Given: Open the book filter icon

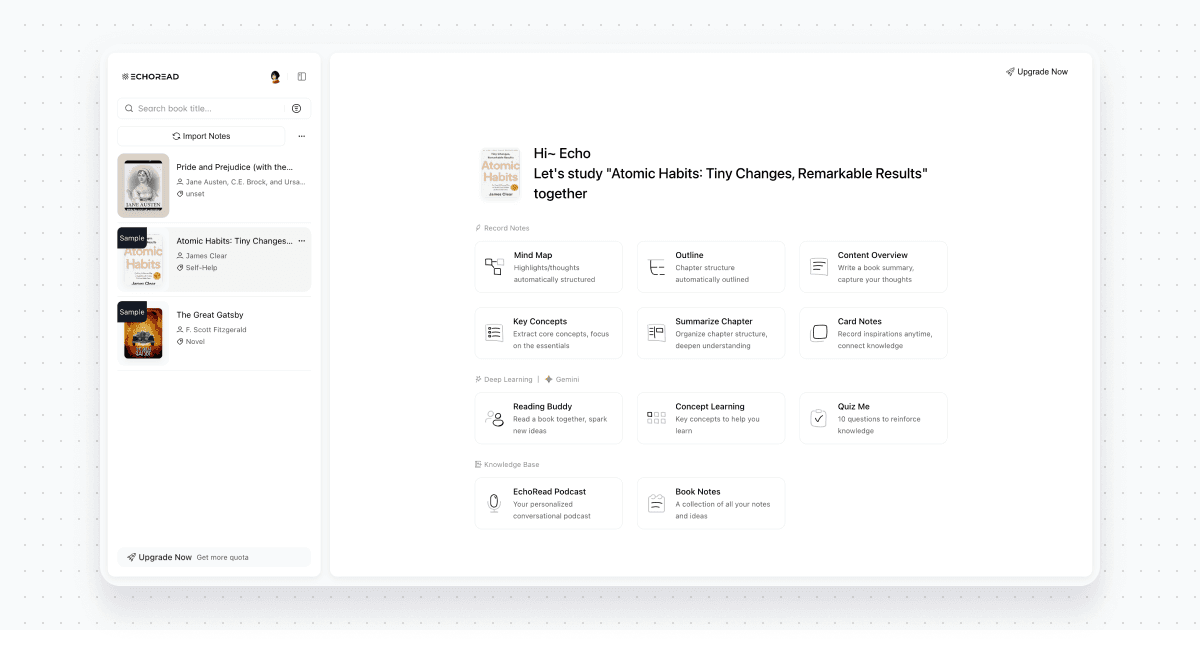Looking at the screenshot, I should [296, 108].
